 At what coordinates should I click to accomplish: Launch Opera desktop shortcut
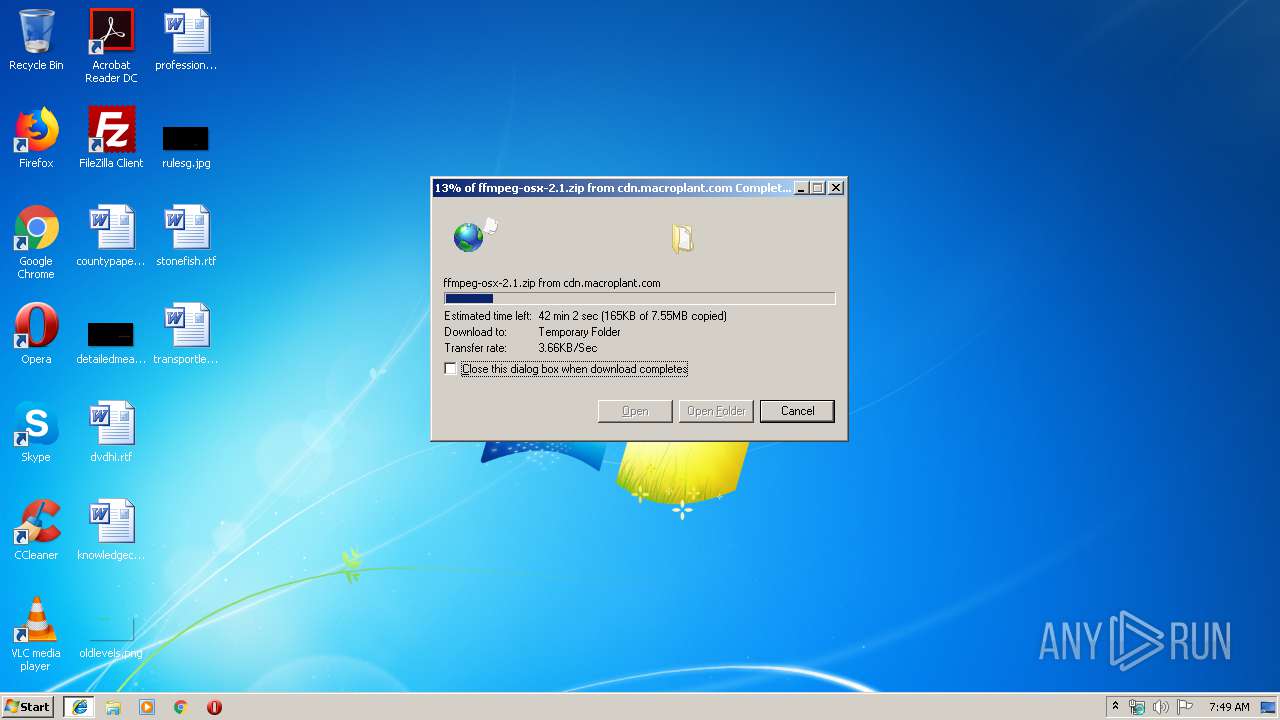tap(36, 335)
